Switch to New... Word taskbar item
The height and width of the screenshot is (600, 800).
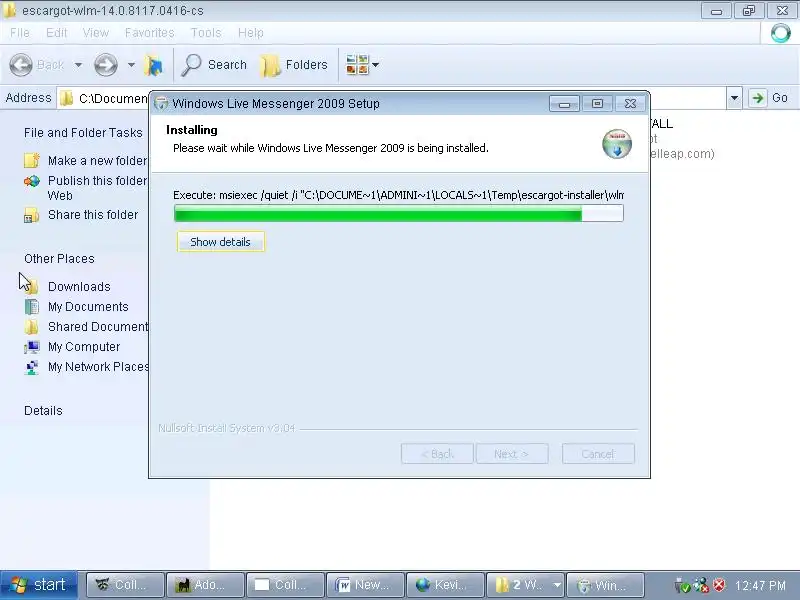tap(365, 585)
